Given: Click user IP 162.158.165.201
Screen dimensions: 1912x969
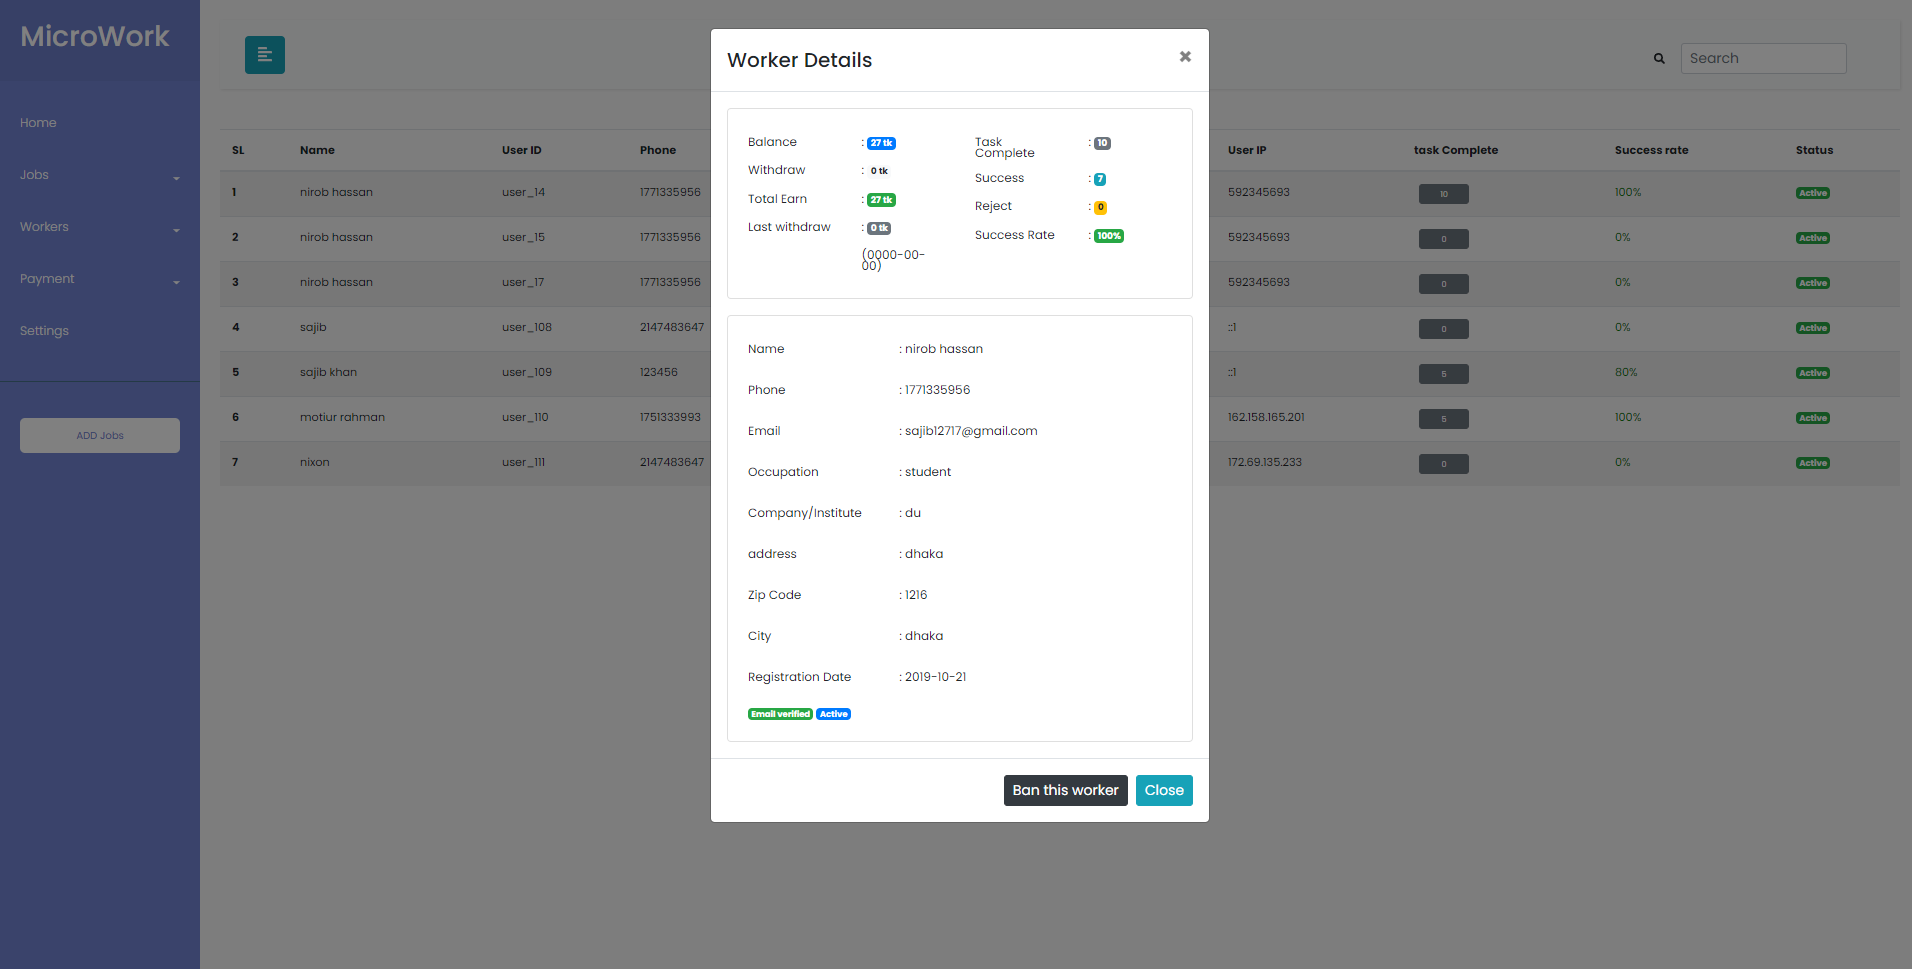Looking at the screenshot, I should pos(1266,417).
